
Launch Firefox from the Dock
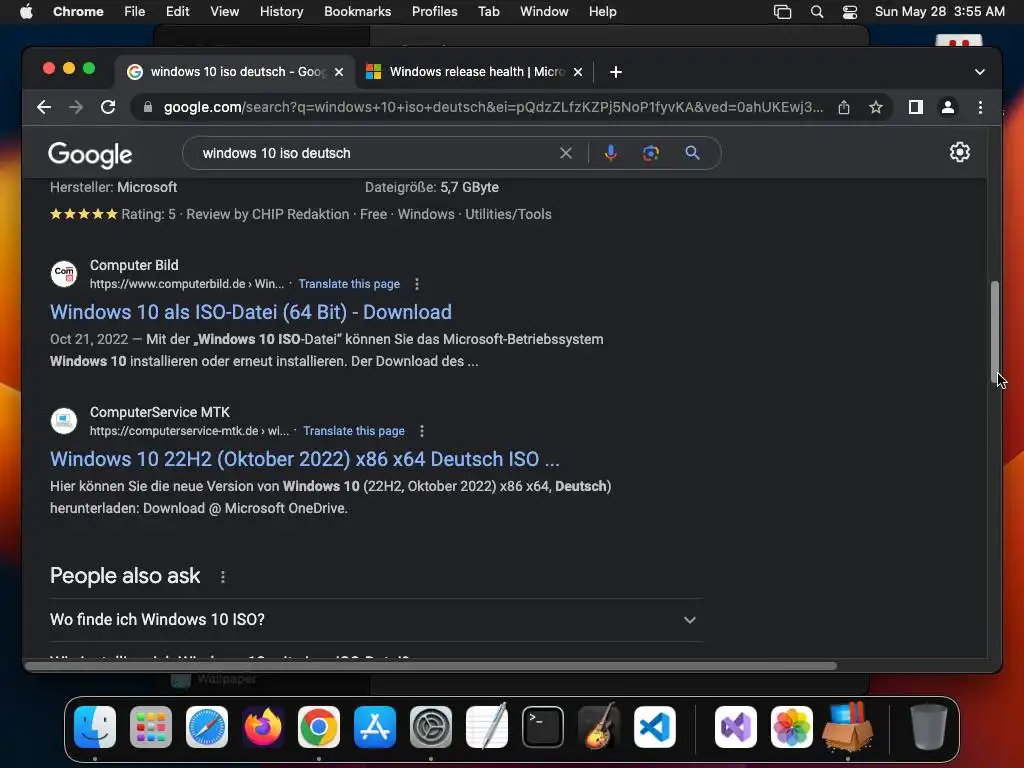point(263,727)
